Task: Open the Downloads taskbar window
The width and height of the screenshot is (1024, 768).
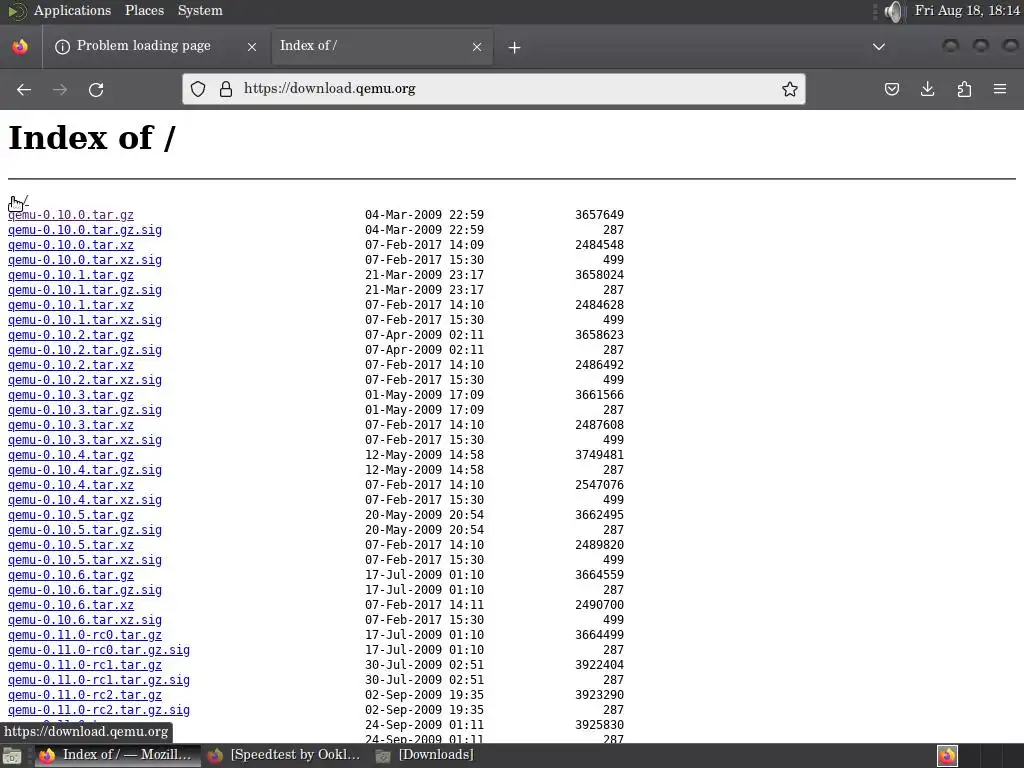Action: click(x=424, y=756)
